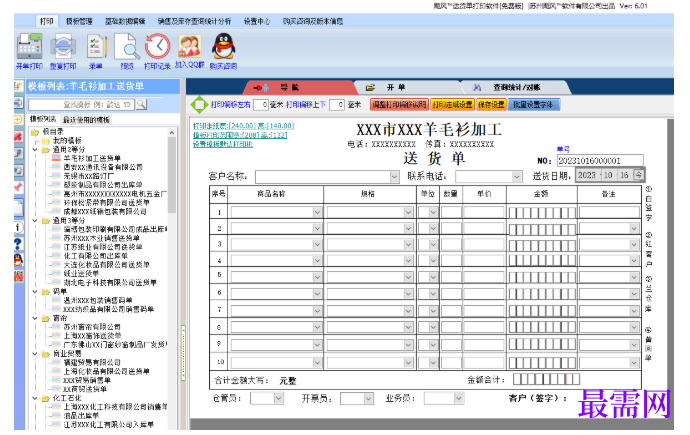This screenshot has width=690, height=435.
Task: Open the 模板管理 ribbon tab
Action: (x=79, y=21)
